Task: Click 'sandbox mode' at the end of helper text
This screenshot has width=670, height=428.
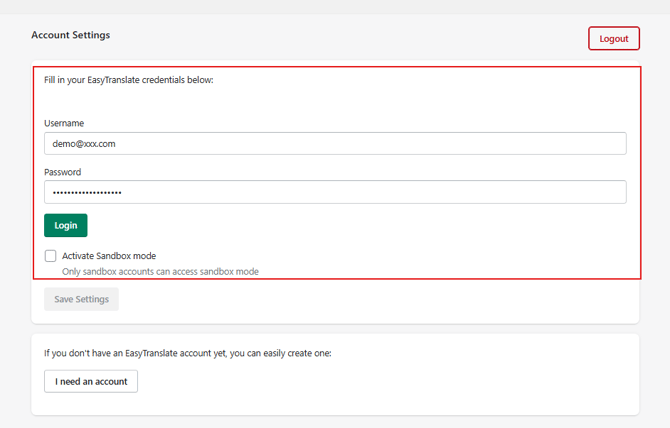Action: coord(232,271)
